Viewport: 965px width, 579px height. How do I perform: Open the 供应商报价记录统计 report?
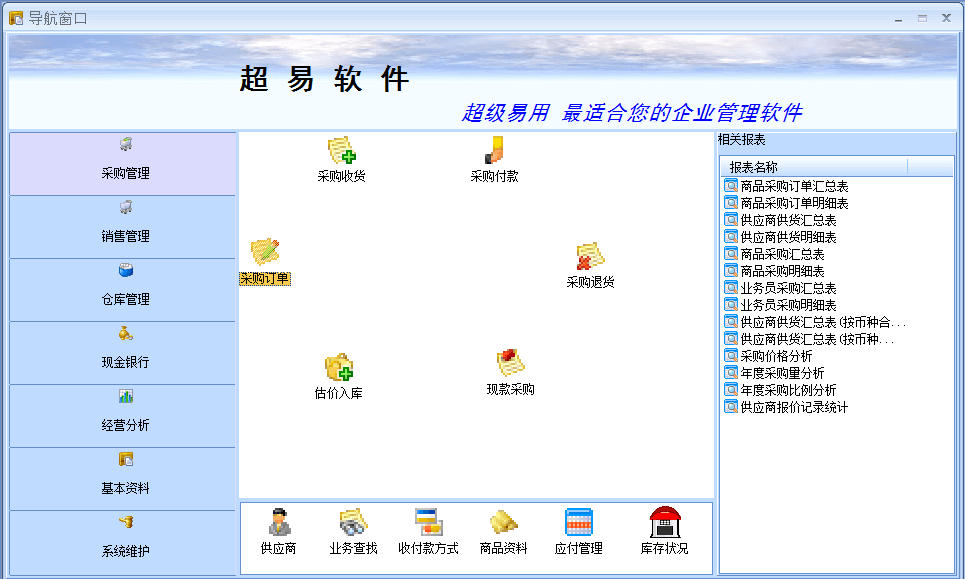(x=794, y=407)
